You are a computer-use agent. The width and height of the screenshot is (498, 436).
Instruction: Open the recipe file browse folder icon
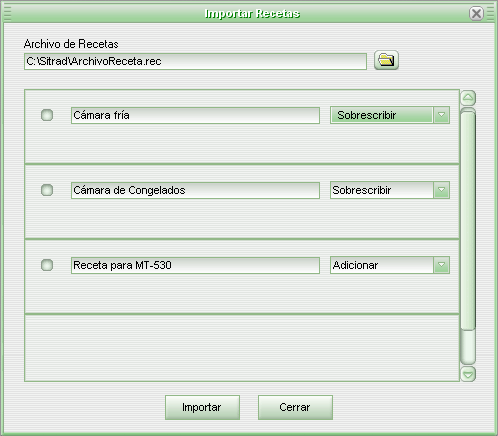[386, 60]
